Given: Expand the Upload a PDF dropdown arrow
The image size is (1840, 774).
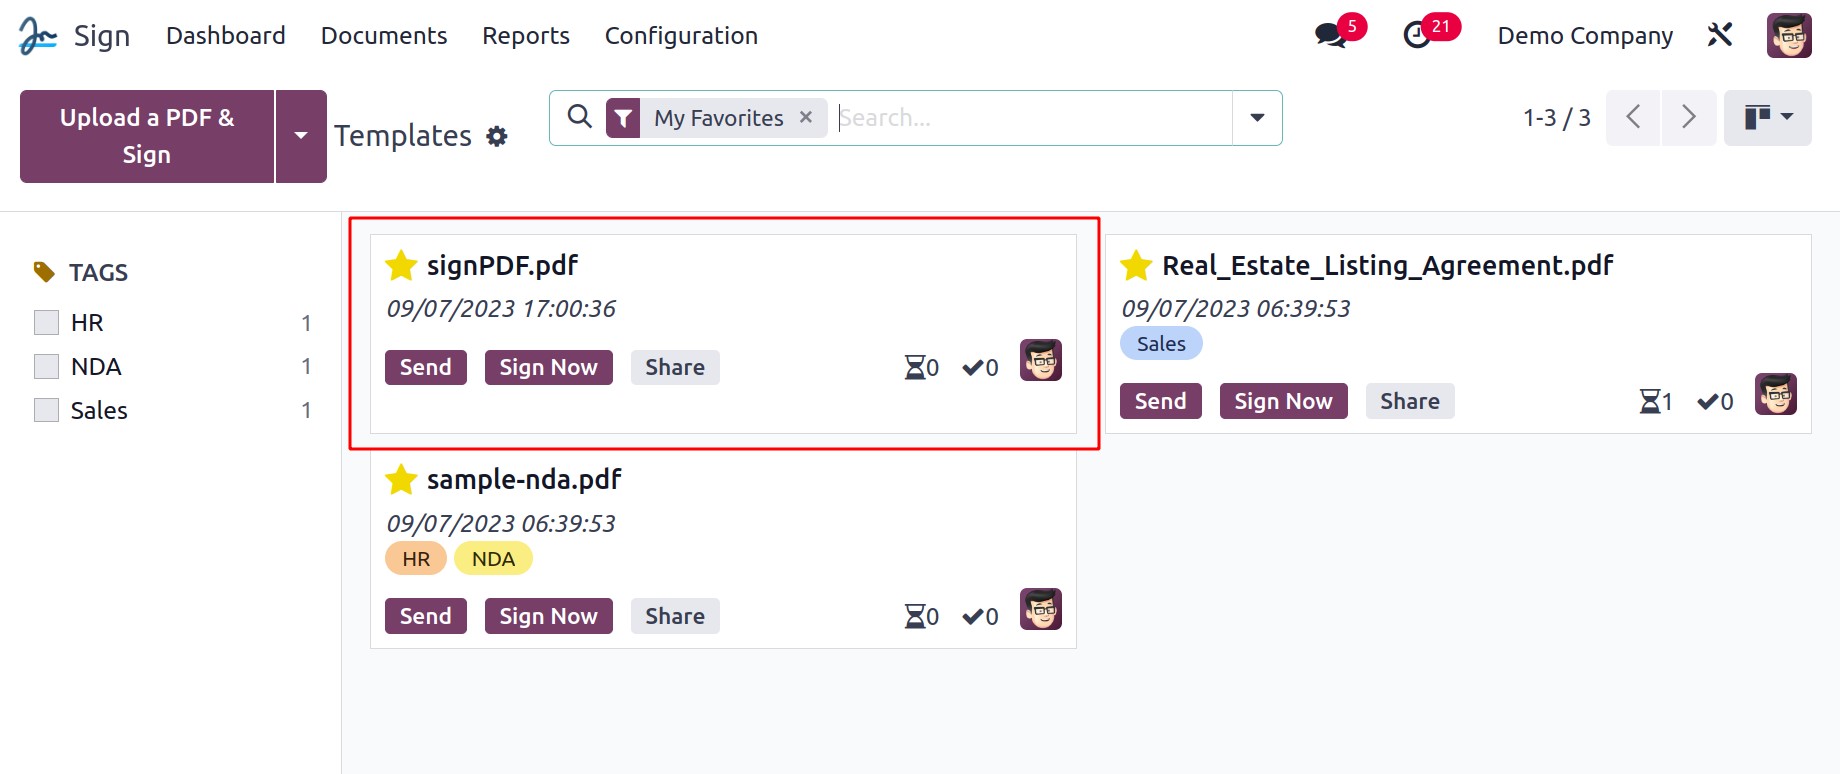Looking at the screenshot, I should (x=301, y=136).
